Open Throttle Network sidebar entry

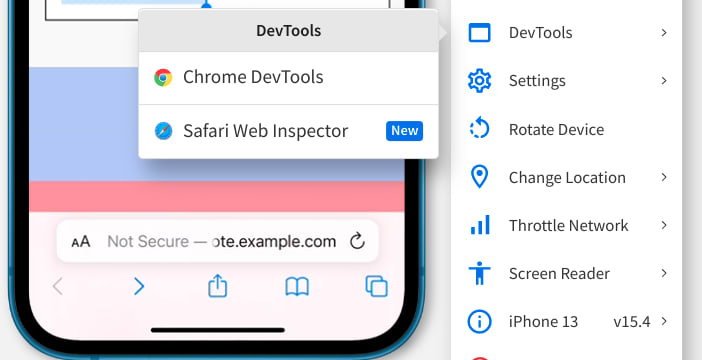(566, 225)
